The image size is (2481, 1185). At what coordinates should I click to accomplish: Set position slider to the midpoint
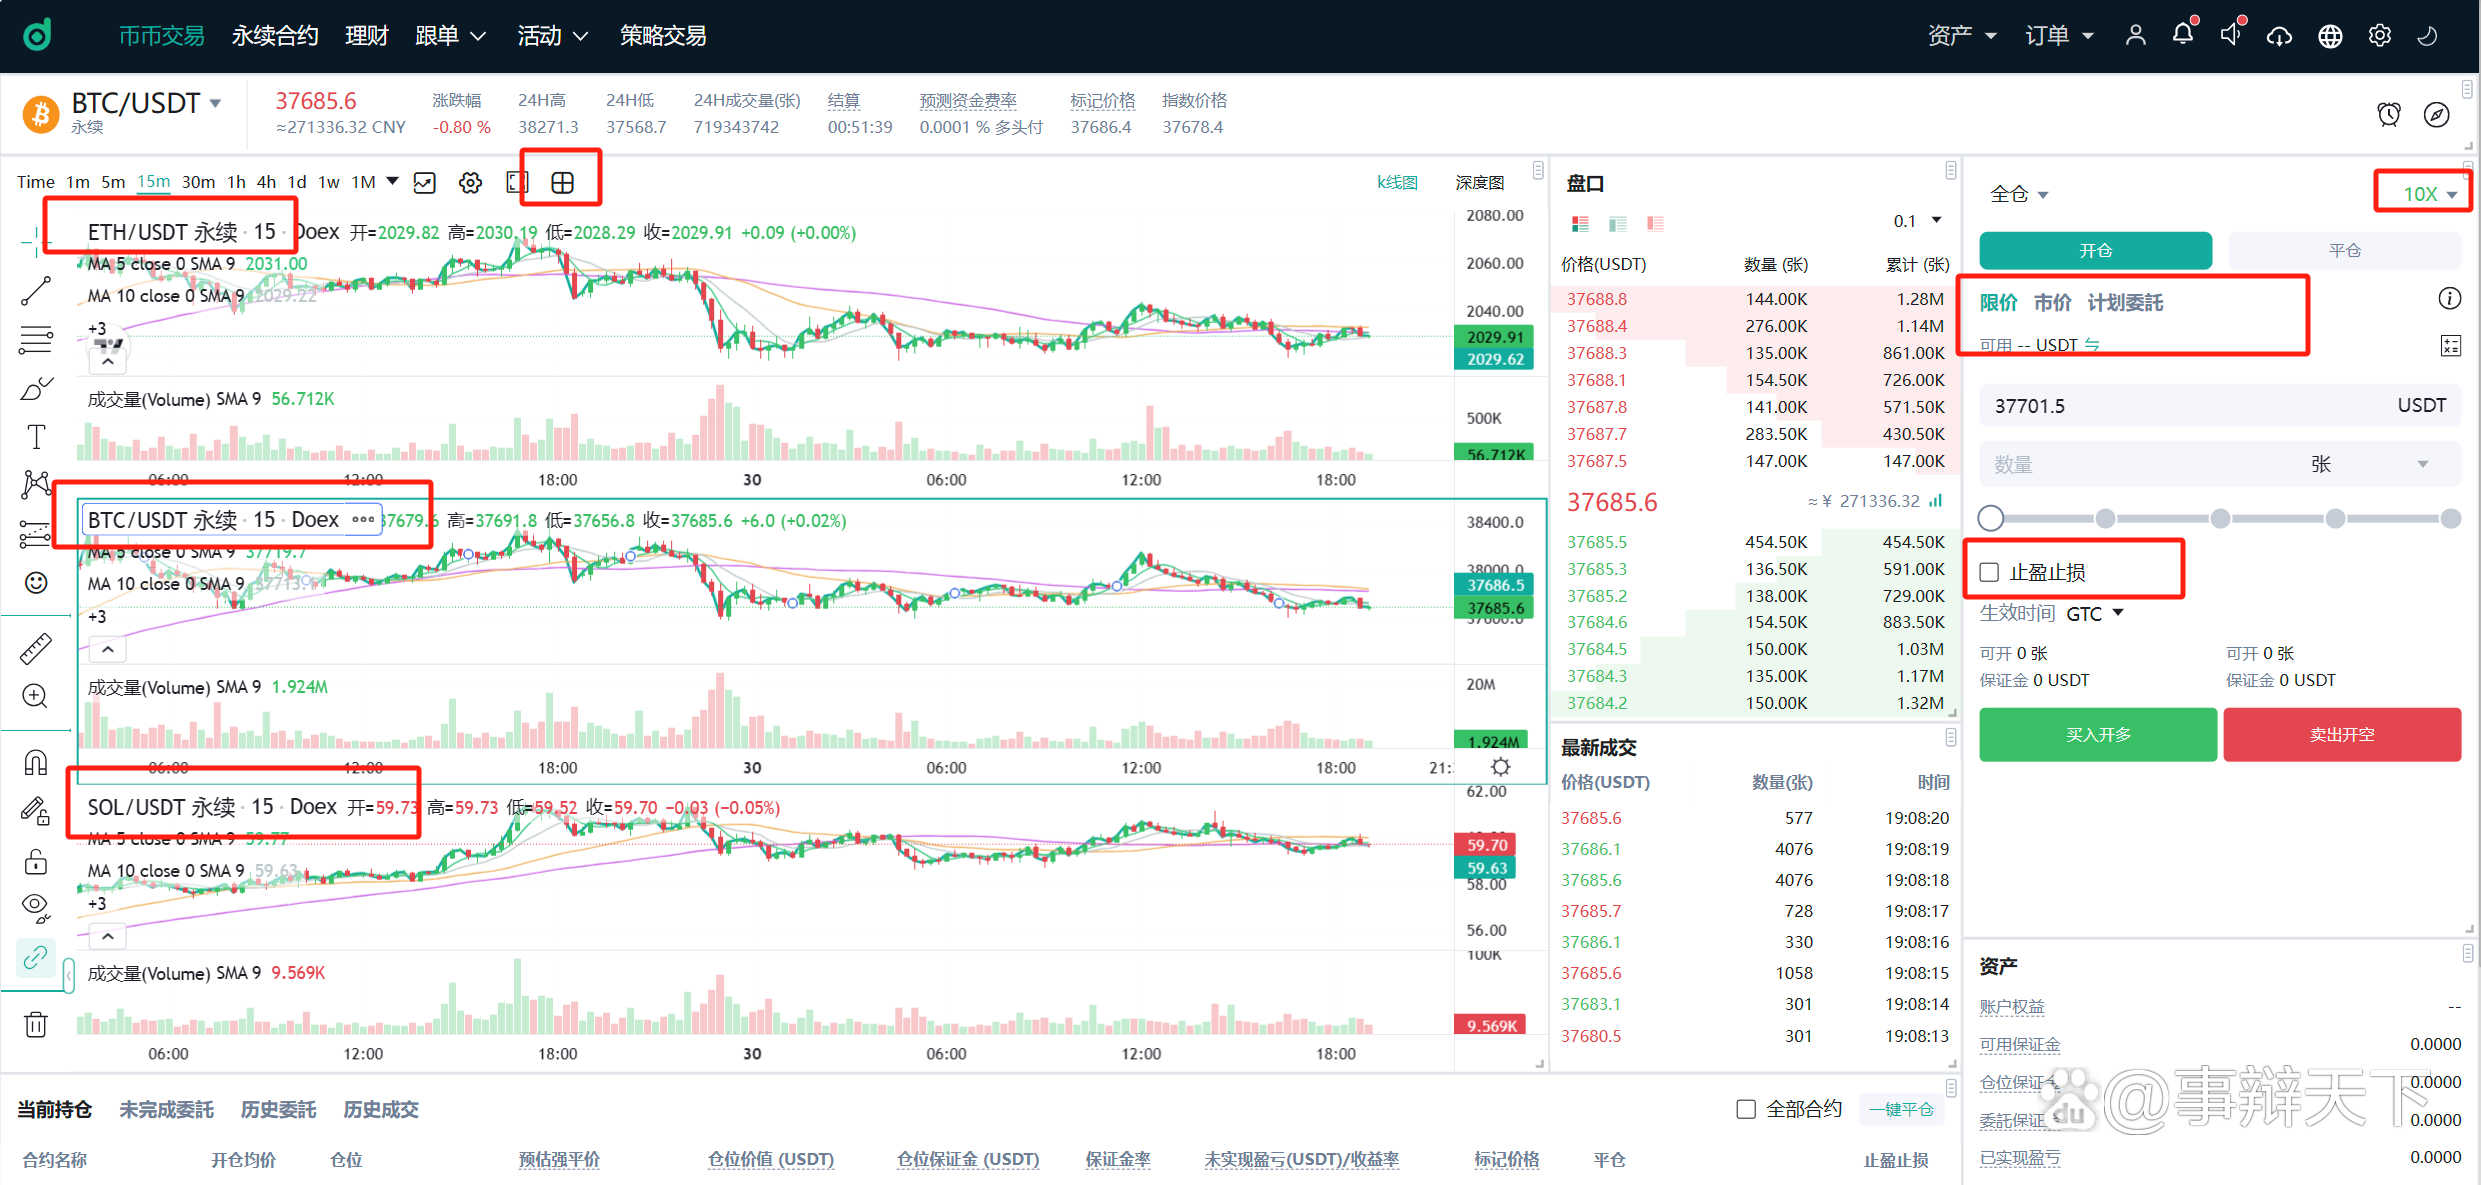[2220, 518]
